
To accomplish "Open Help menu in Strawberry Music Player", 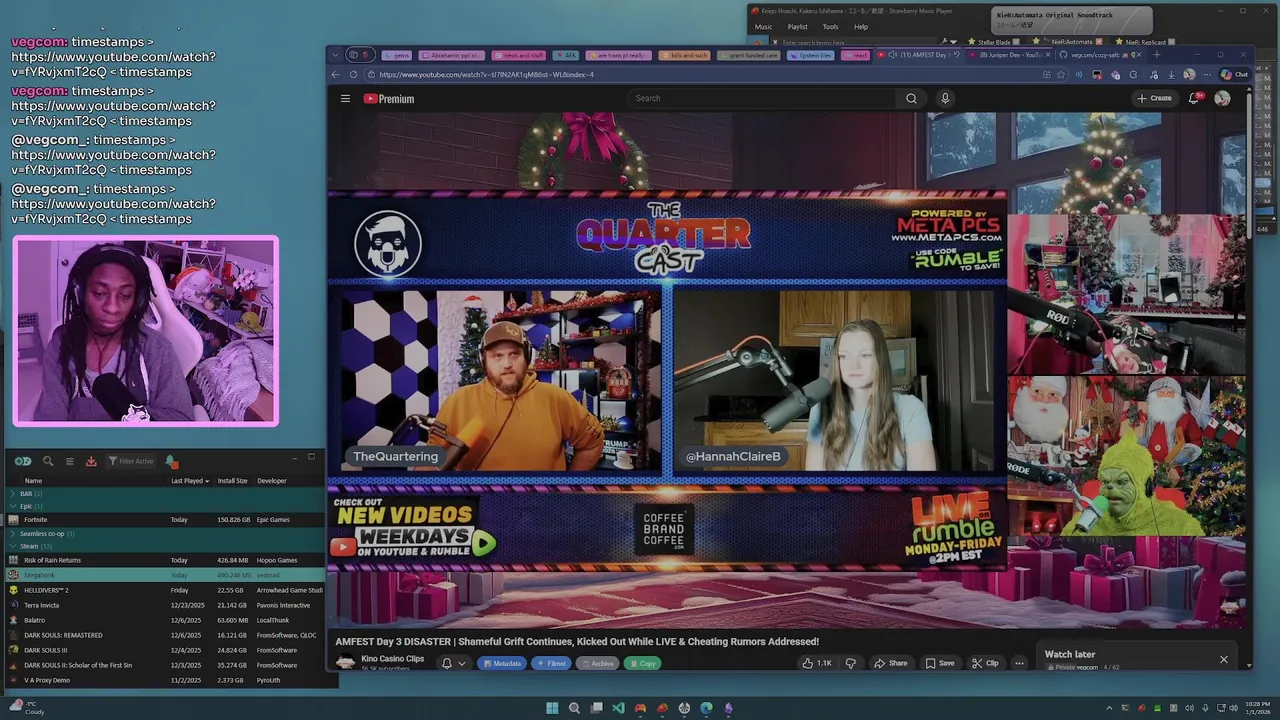I will (x=861, y=27).
